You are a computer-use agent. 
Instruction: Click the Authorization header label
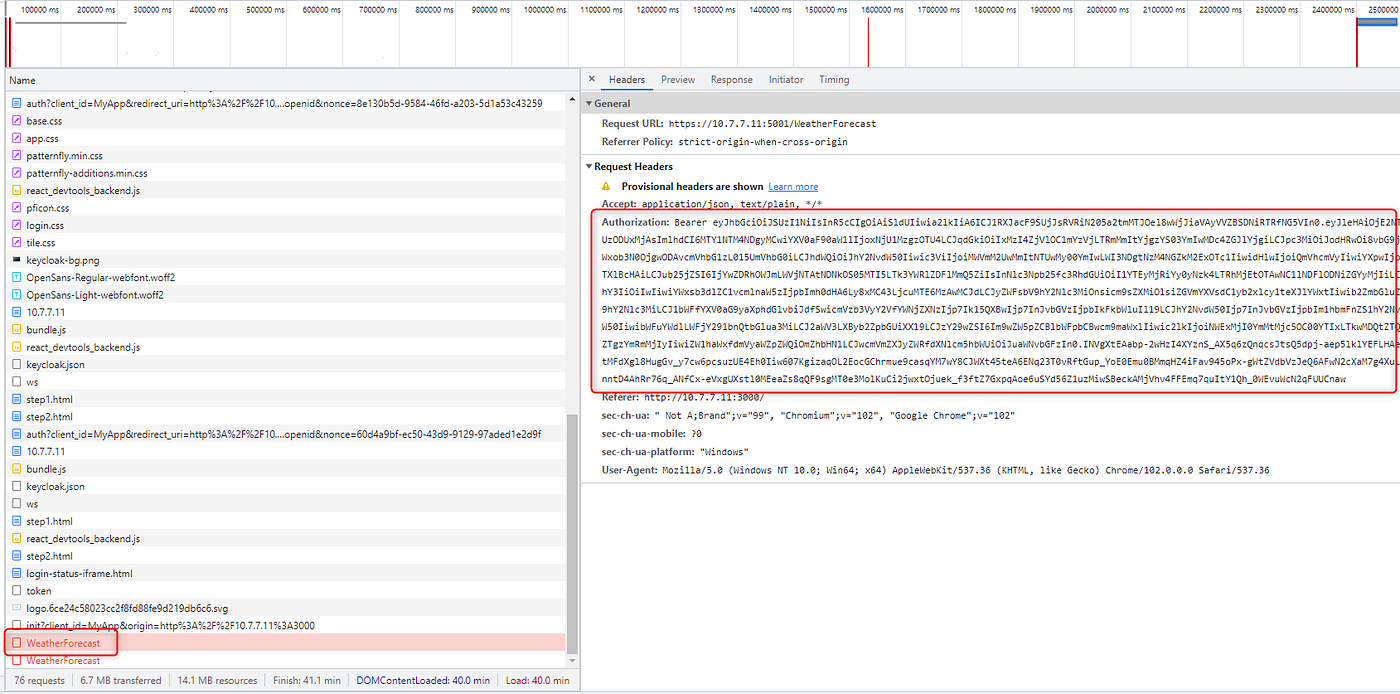coord(635,222)
